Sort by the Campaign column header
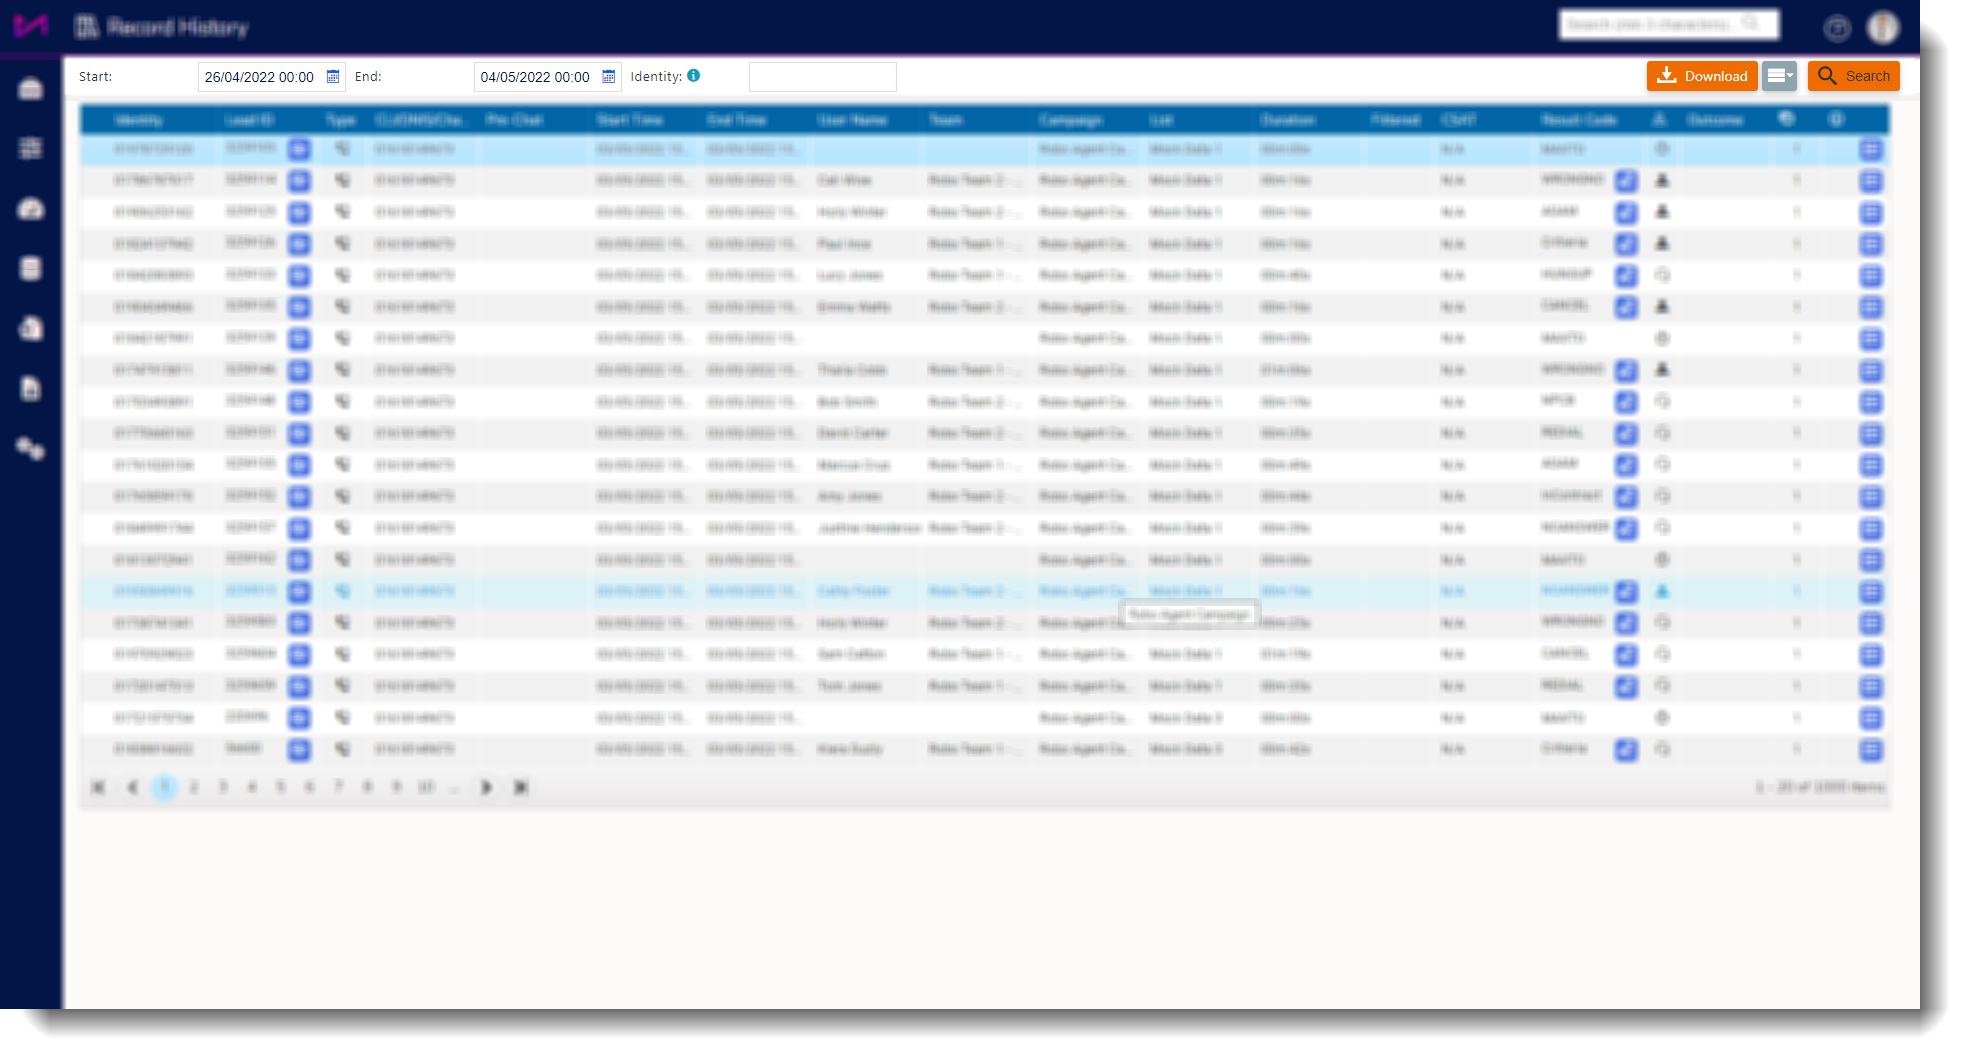The width and height of the screenshot is (1970, 1059). click(x=1070, y=120)
